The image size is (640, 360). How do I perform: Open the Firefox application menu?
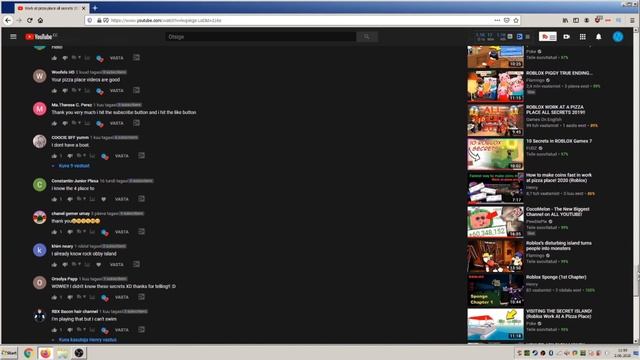(x=632, y=20)
